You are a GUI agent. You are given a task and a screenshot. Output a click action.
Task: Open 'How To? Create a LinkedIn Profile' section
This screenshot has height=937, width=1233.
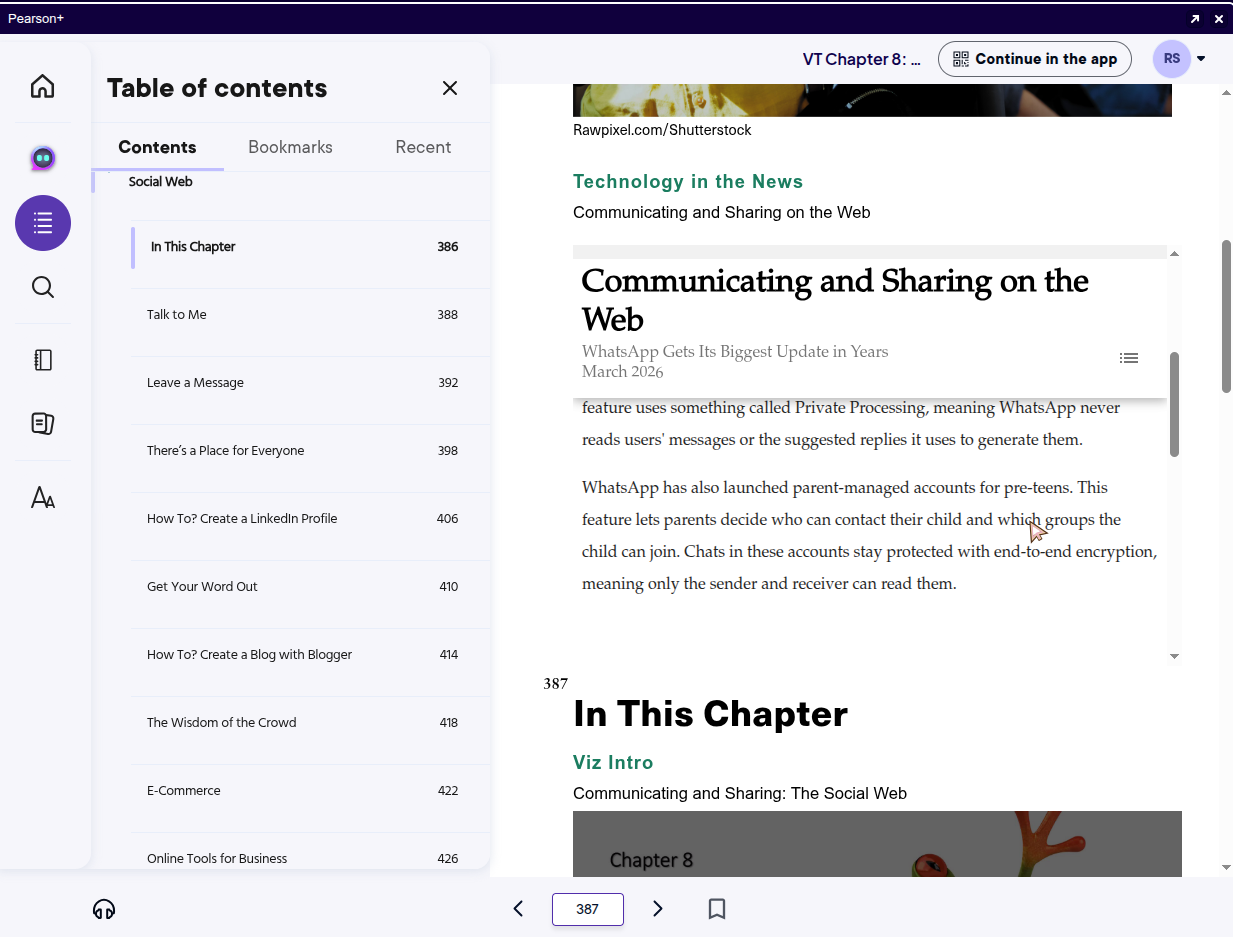pyautogui.click(x=242, y=519)
